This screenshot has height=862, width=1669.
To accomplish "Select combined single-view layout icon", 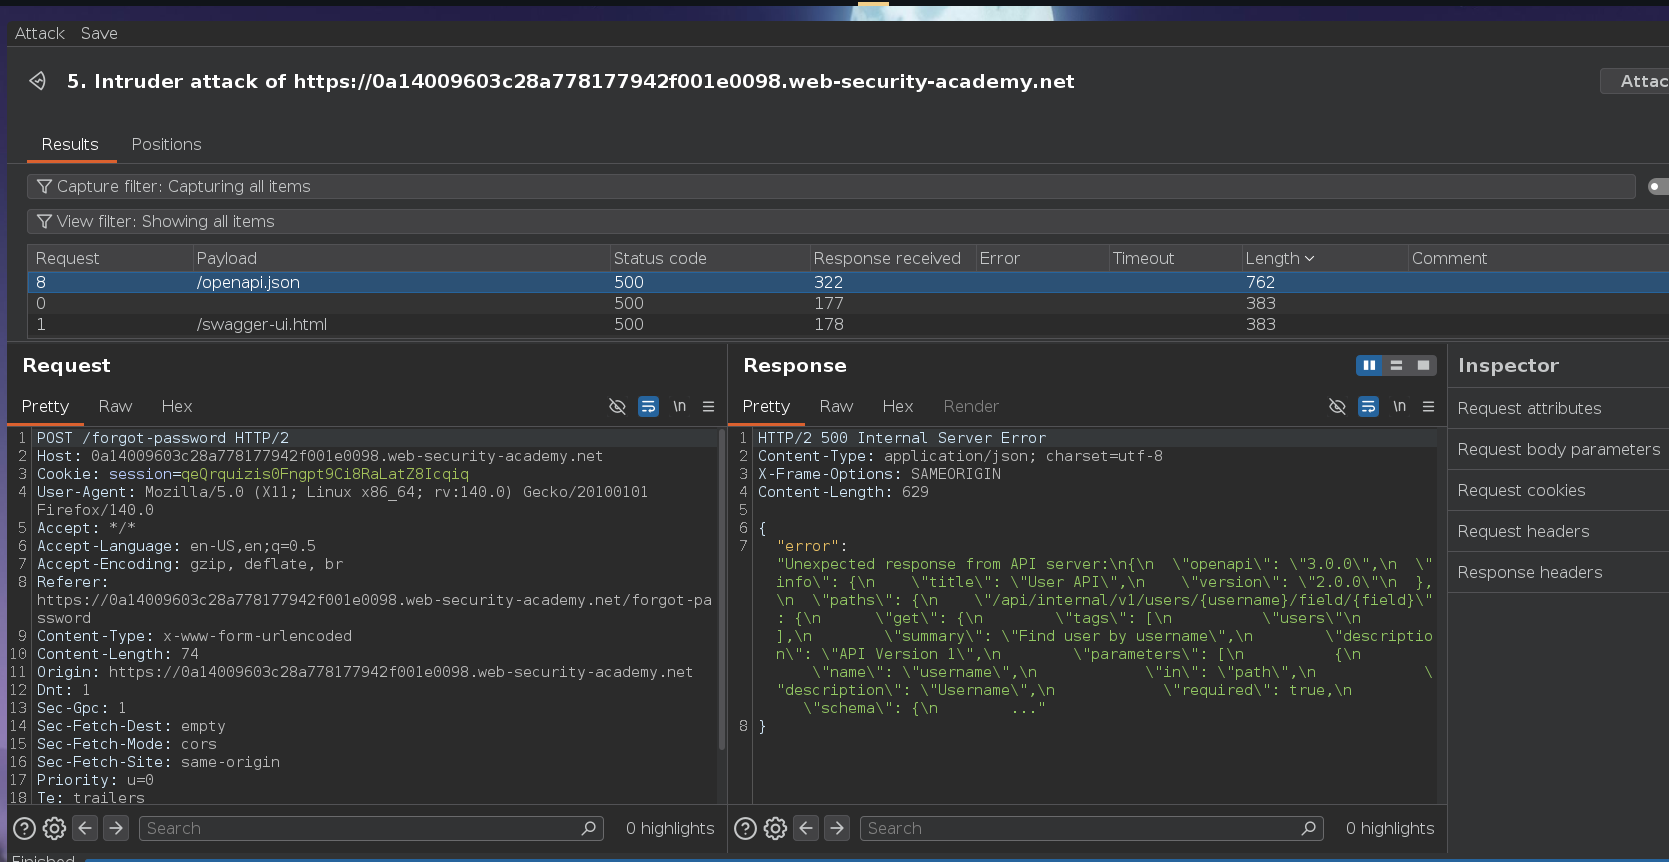I will pyautogui.click(x=1423, y=365).
